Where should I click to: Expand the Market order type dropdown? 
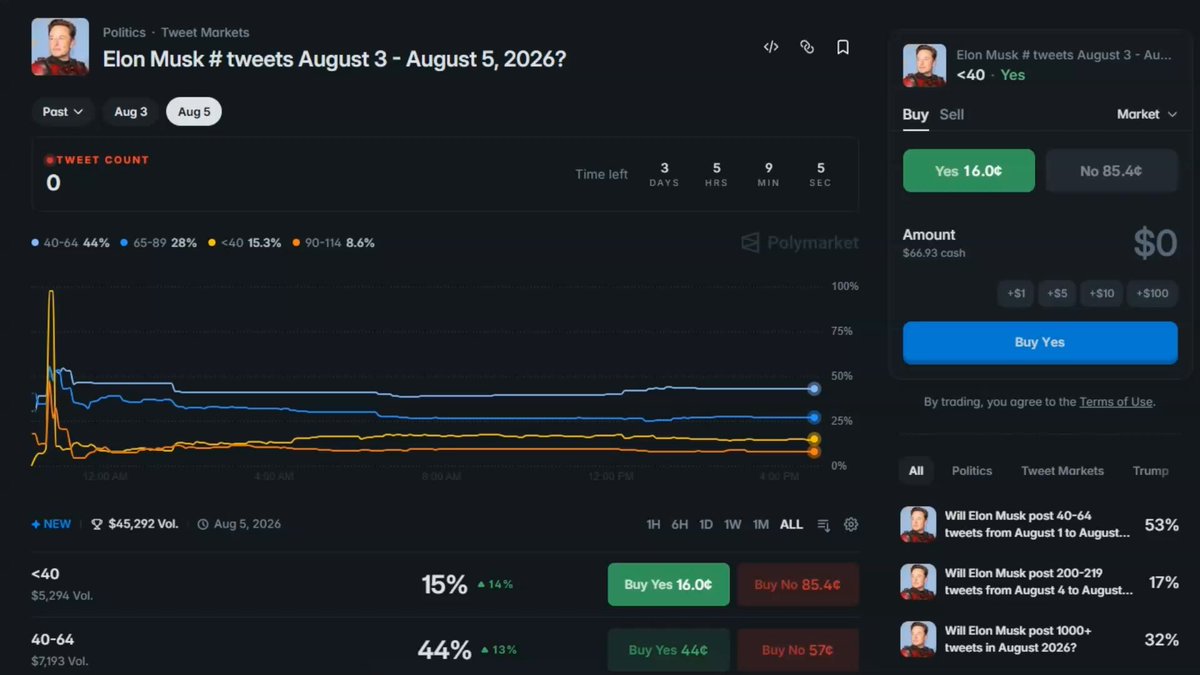click(x=1147, y=114)
